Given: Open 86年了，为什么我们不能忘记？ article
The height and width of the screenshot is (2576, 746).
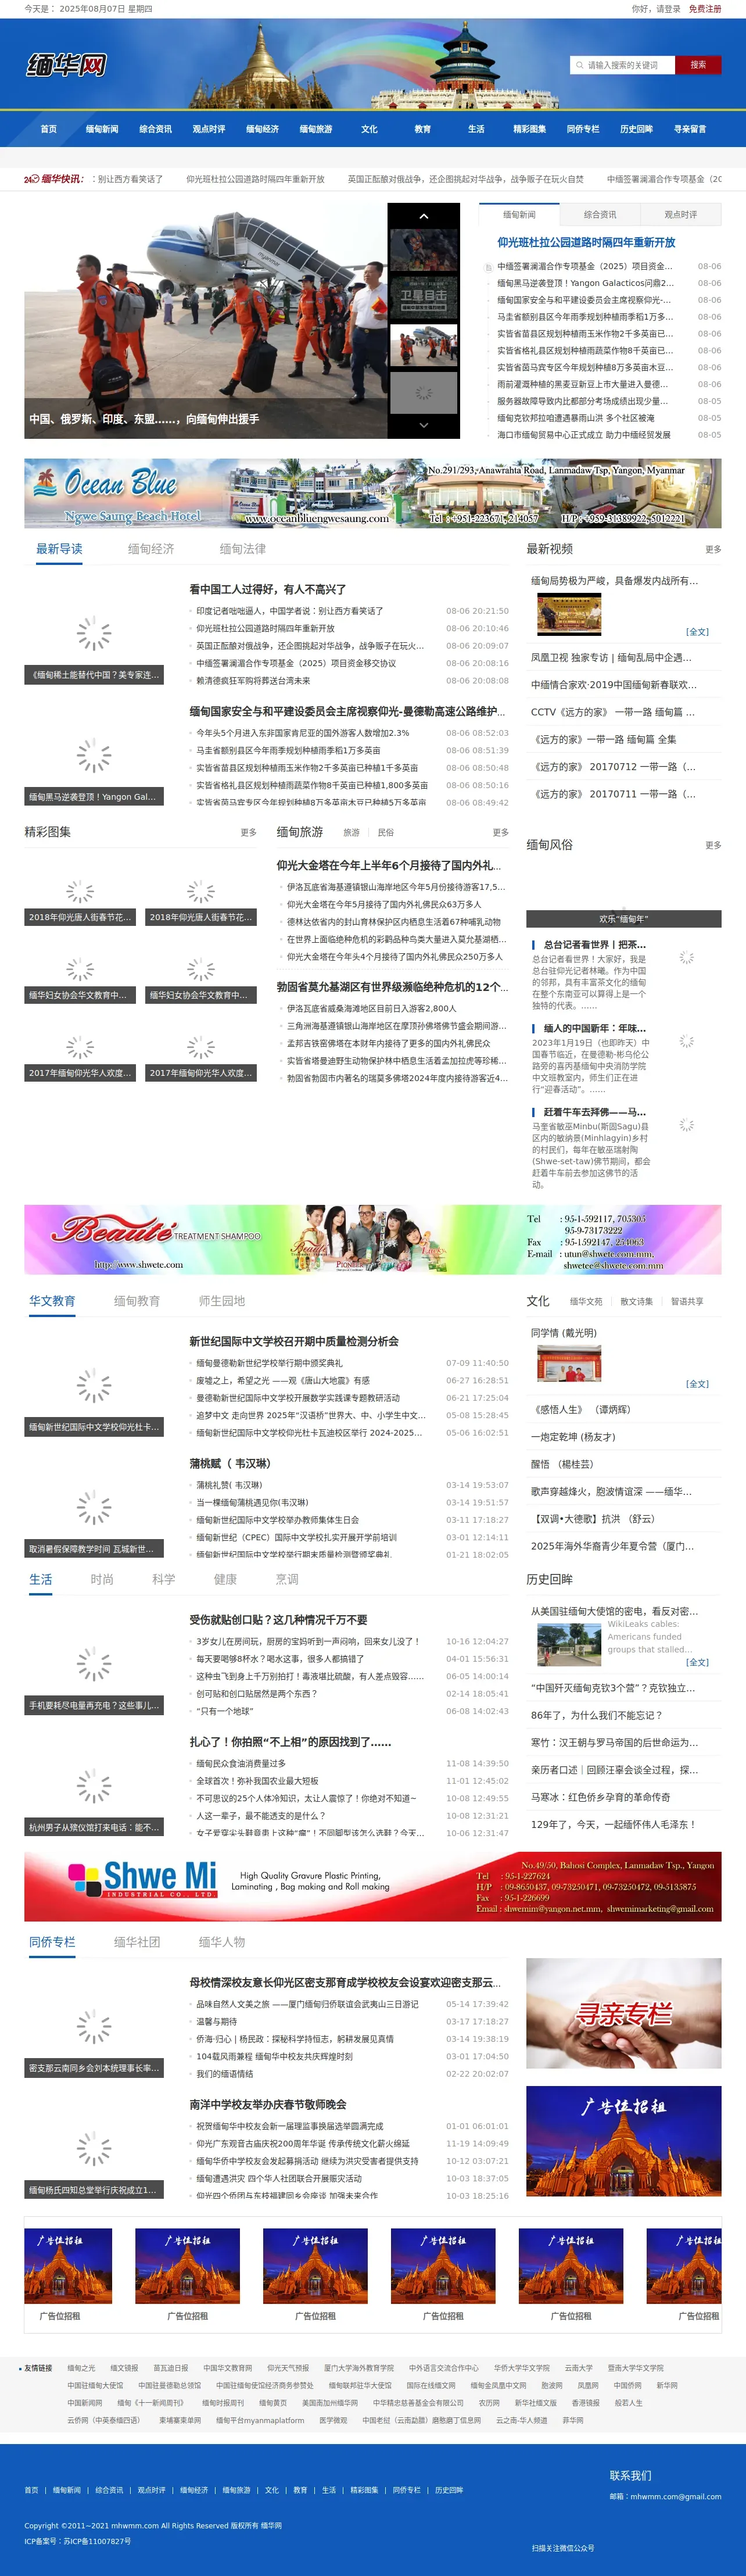Looking at the screenshot, I should pyautogui.click(x=596, y=1715).
